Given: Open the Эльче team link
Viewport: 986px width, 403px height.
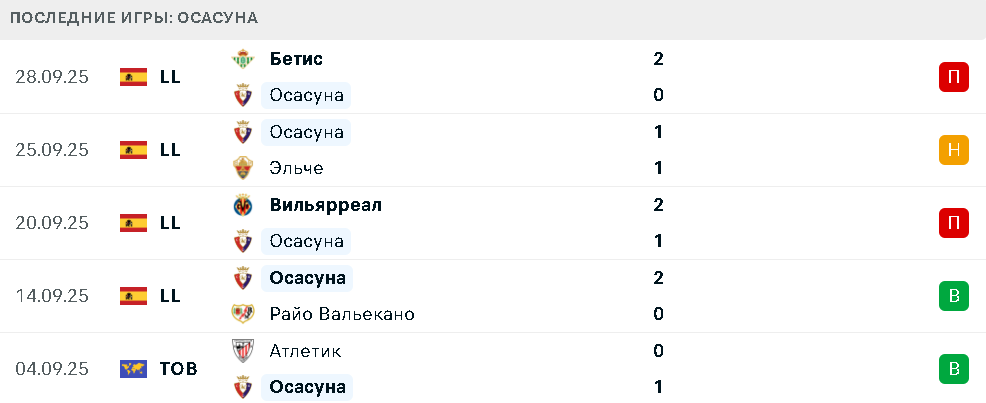Looking at the screenshot, I should coord(296,168).
